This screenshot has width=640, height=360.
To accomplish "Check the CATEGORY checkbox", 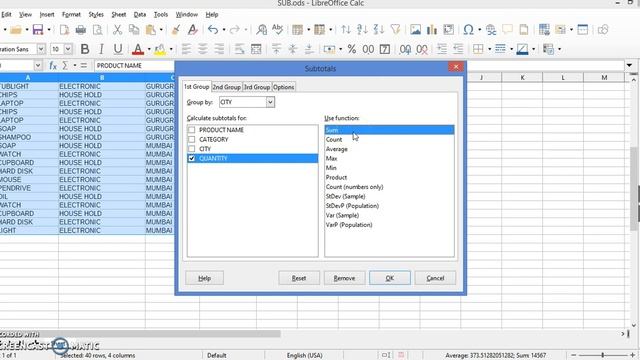I will click(191, 139).
